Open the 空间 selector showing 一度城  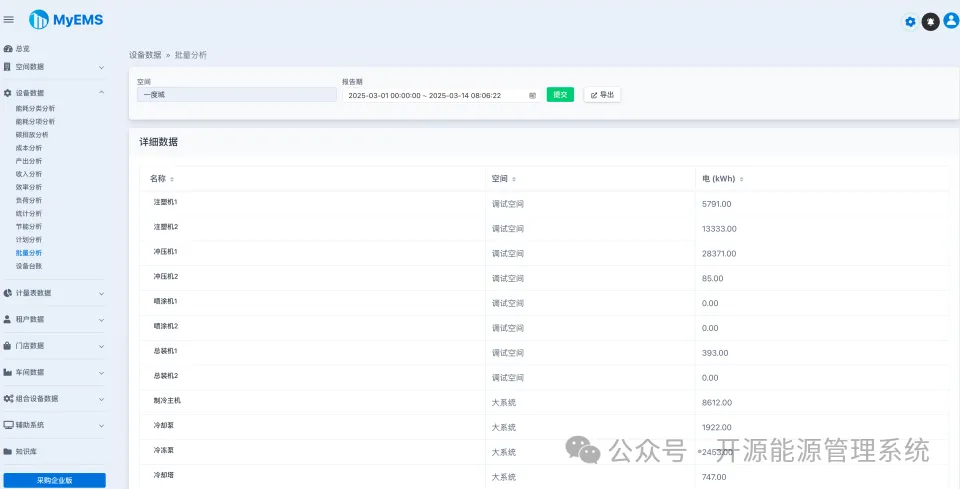(236, 95)
